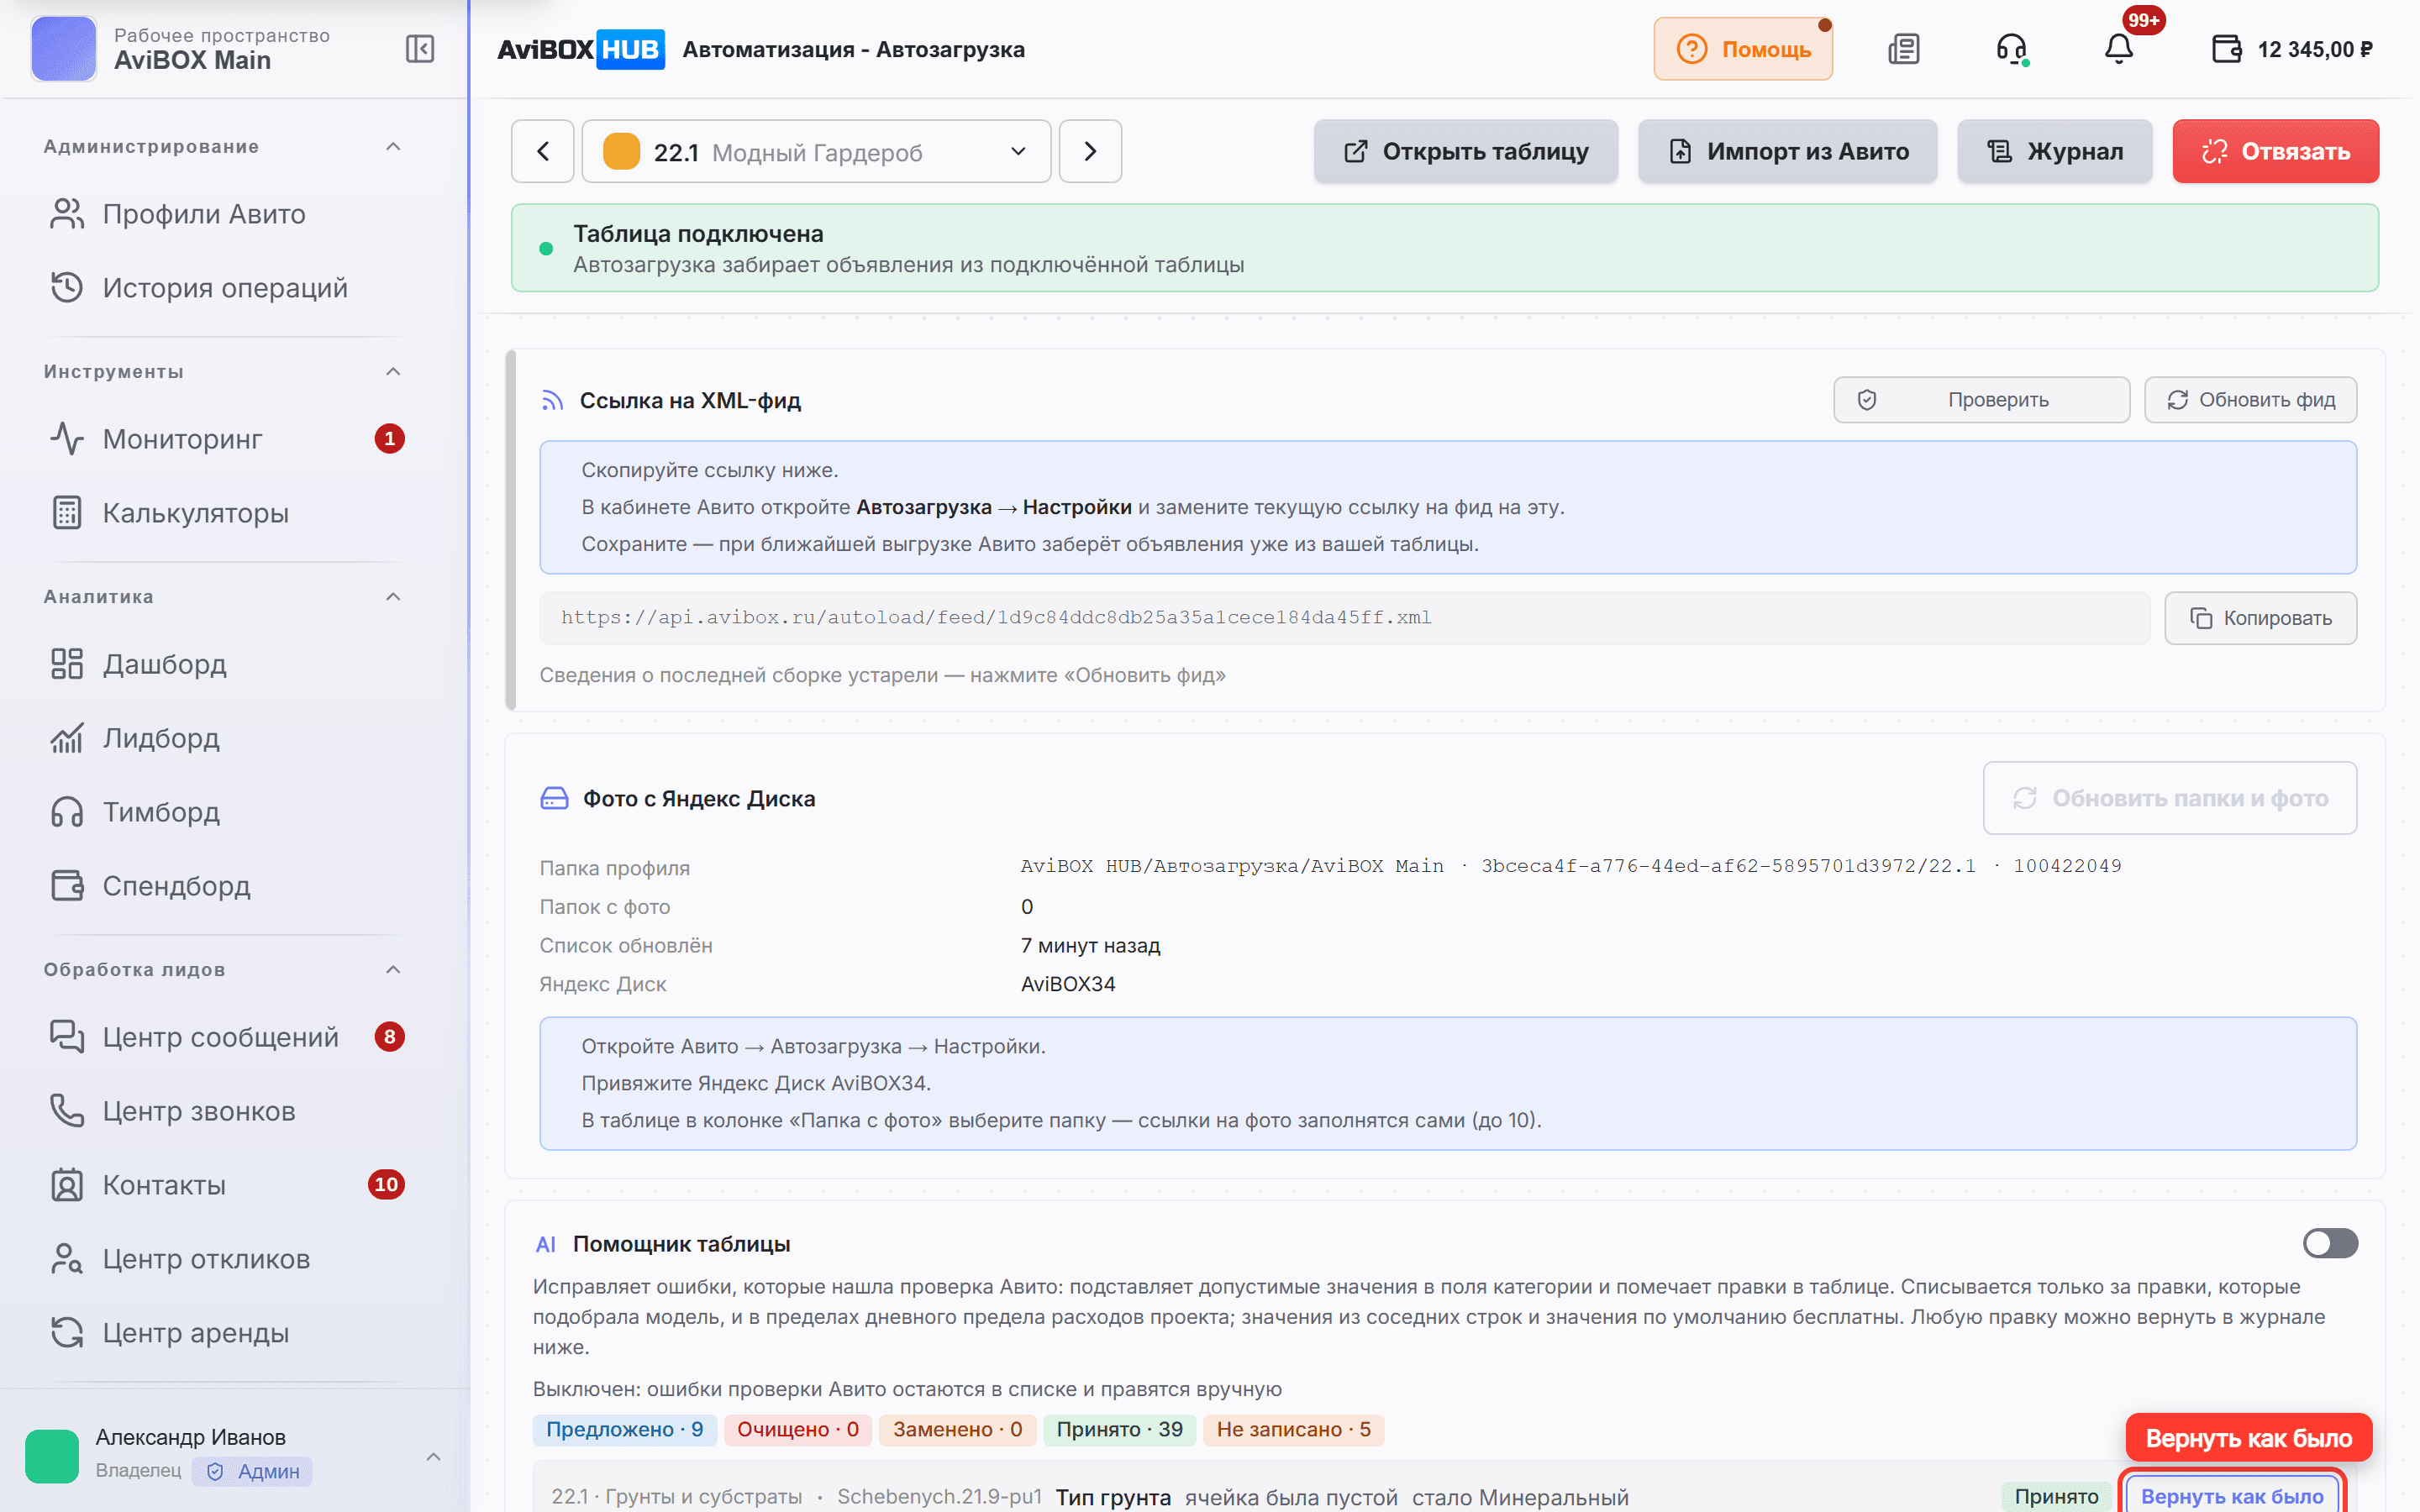Click Импорт из Авито button
This screenshot has height=1512, width=2420.
1787,151
